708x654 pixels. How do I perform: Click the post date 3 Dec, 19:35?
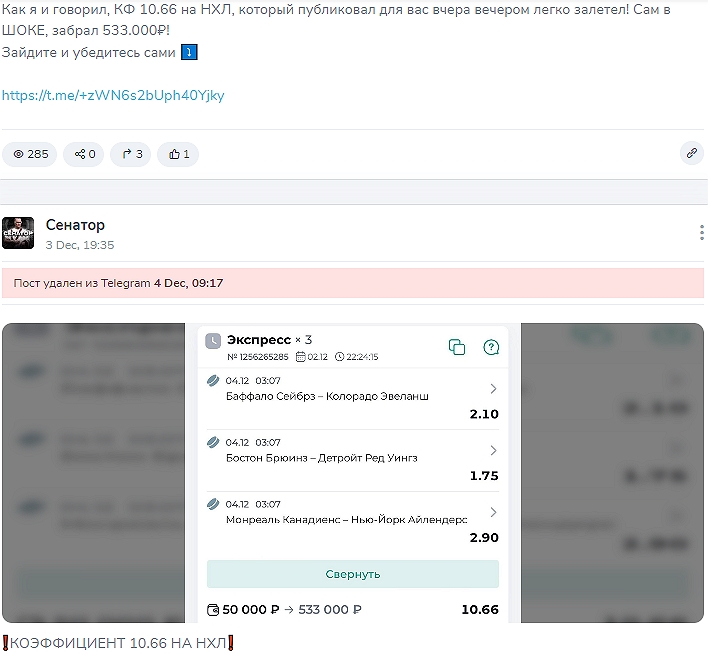pyautogui.click(x=80, y=245)
